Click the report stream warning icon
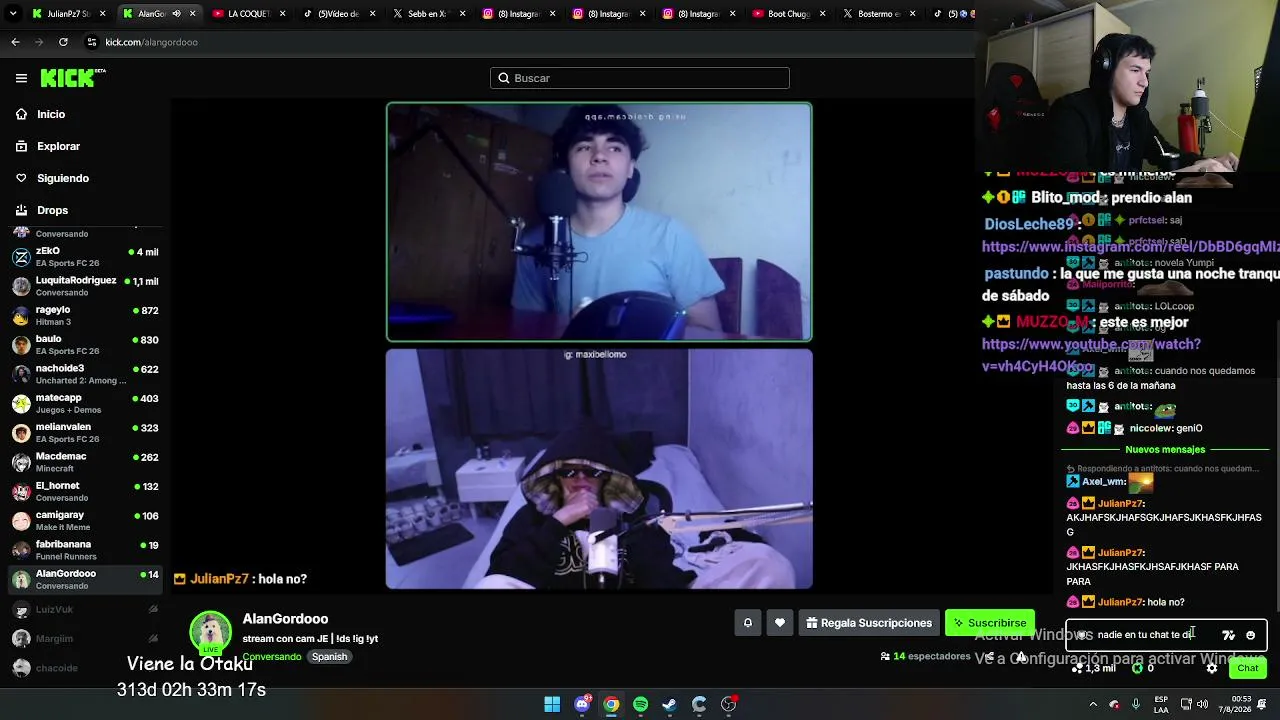The image size is (1280, 720). [1020, 657]
